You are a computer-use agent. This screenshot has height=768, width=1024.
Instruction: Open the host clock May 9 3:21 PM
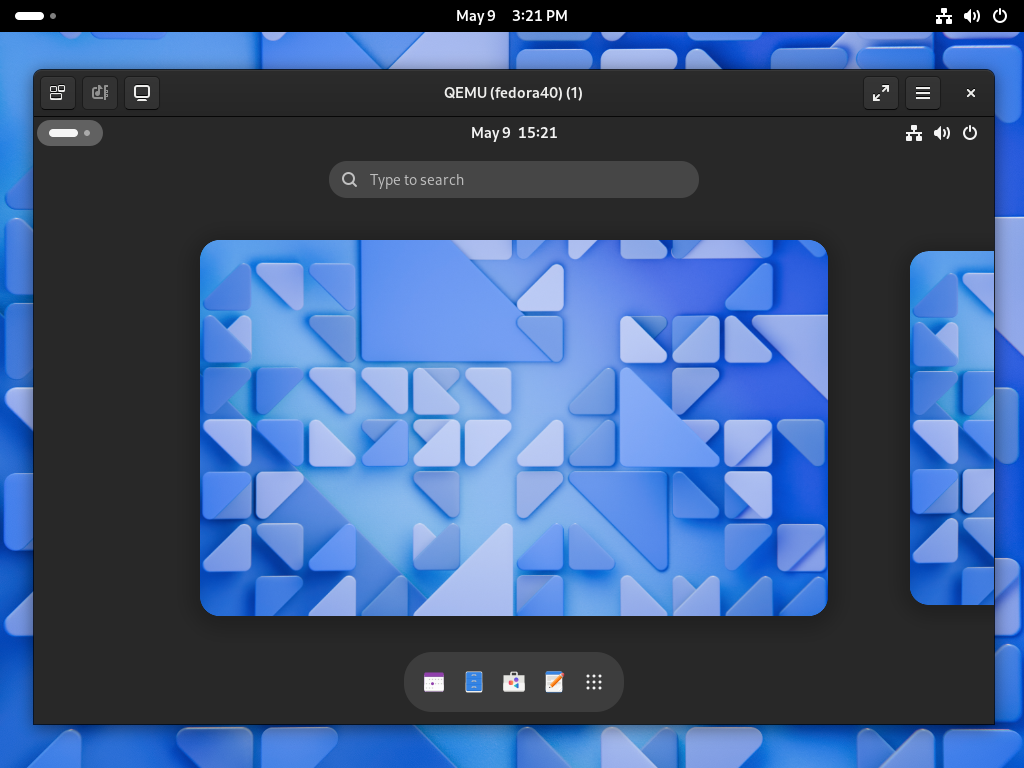pyautogui.click(x=512, y=16)
